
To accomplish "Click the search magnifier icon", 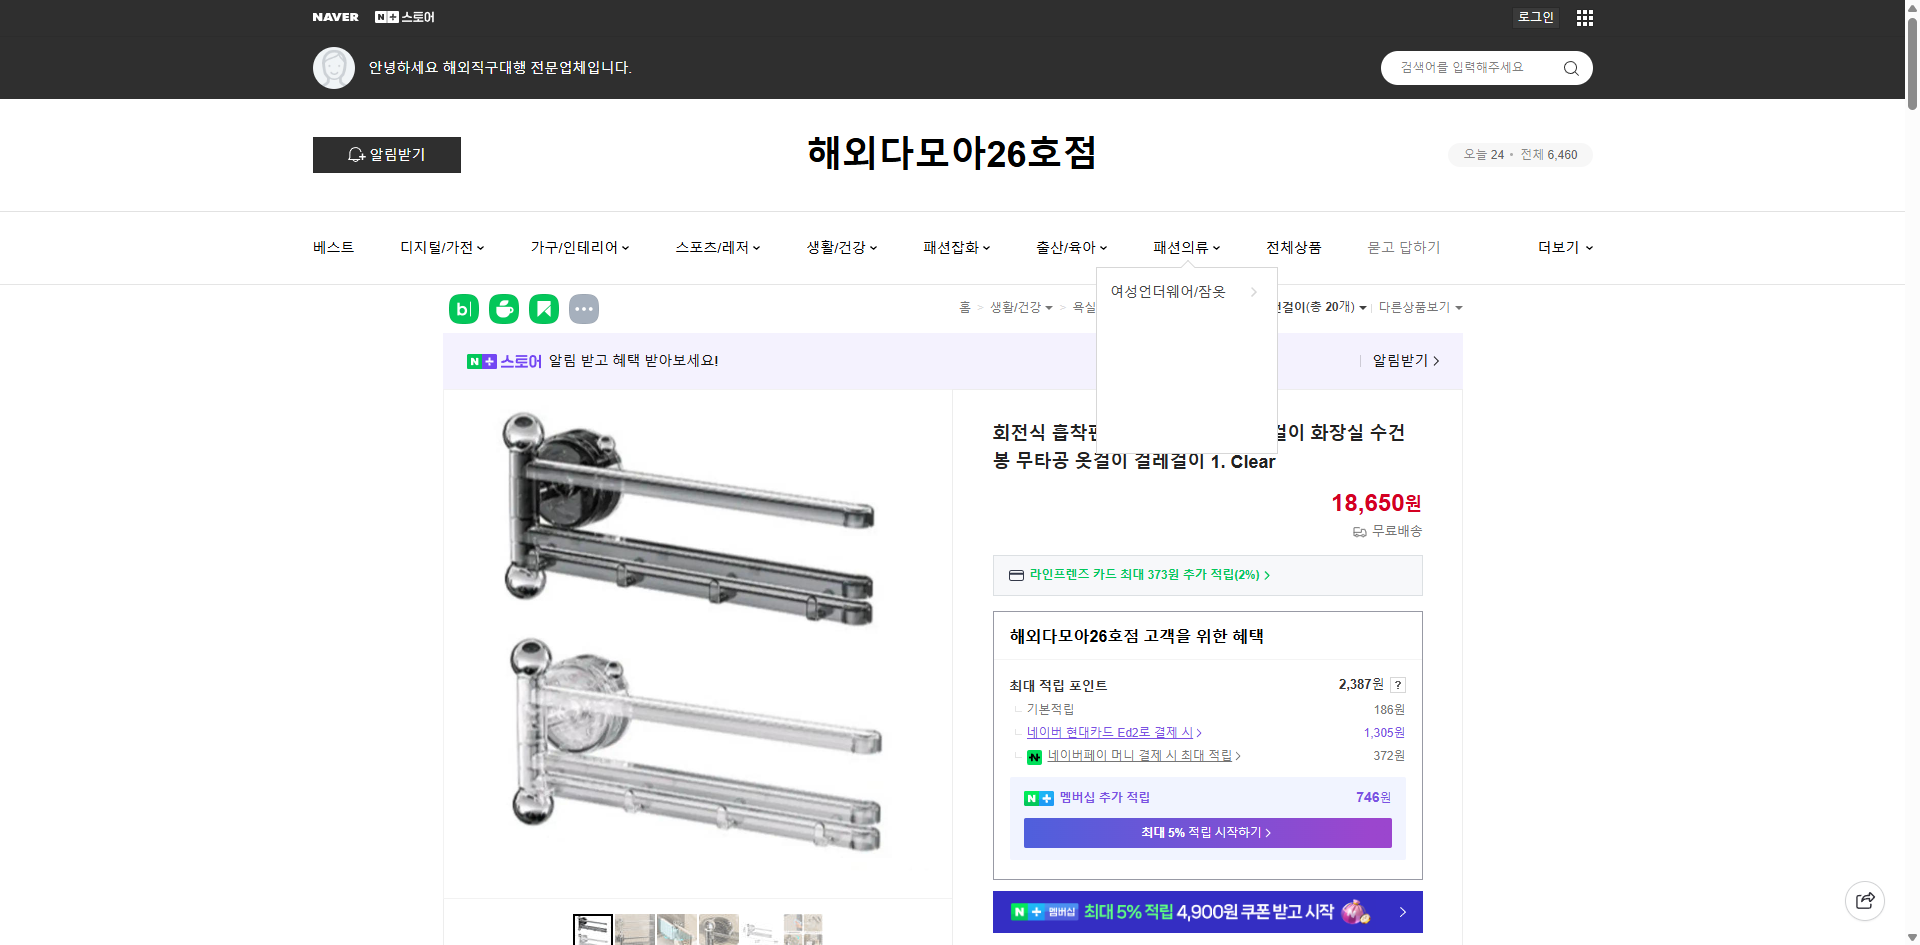I will (x=1570, y=67).
